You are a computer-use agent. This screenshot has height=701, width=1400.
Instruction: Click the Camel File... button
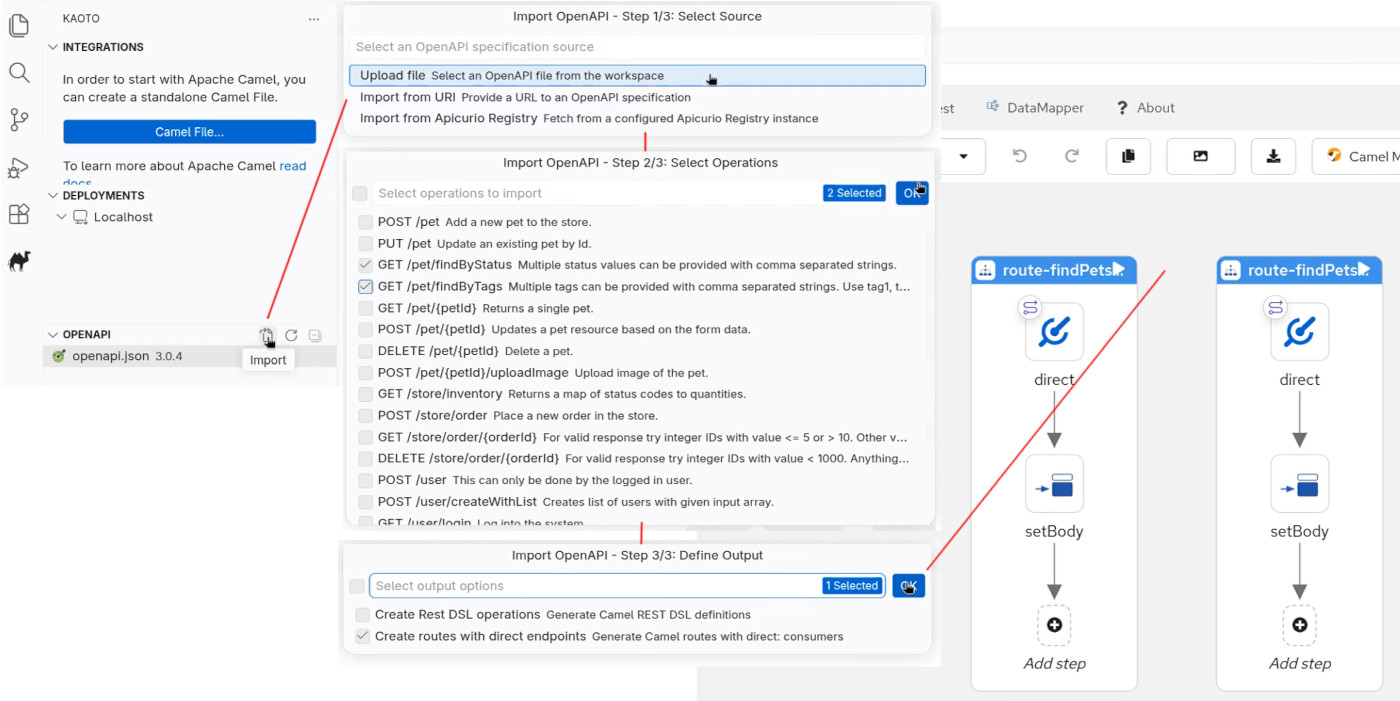[189, 132]
